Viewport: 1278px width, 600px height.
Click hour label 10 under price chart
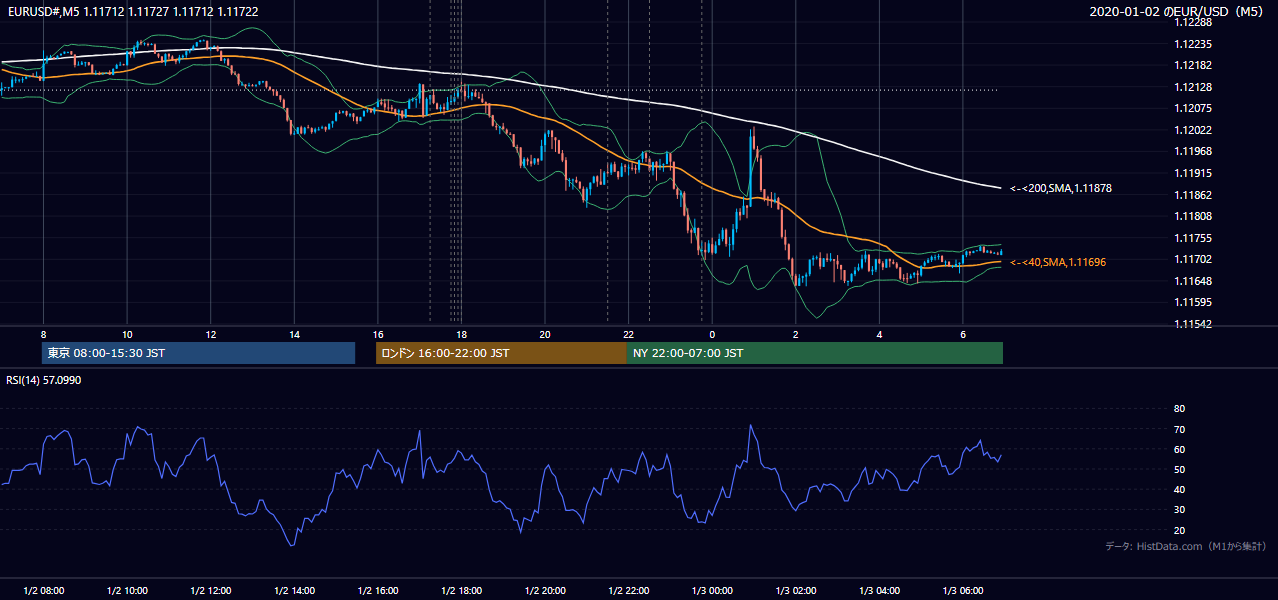coord(127,334)
